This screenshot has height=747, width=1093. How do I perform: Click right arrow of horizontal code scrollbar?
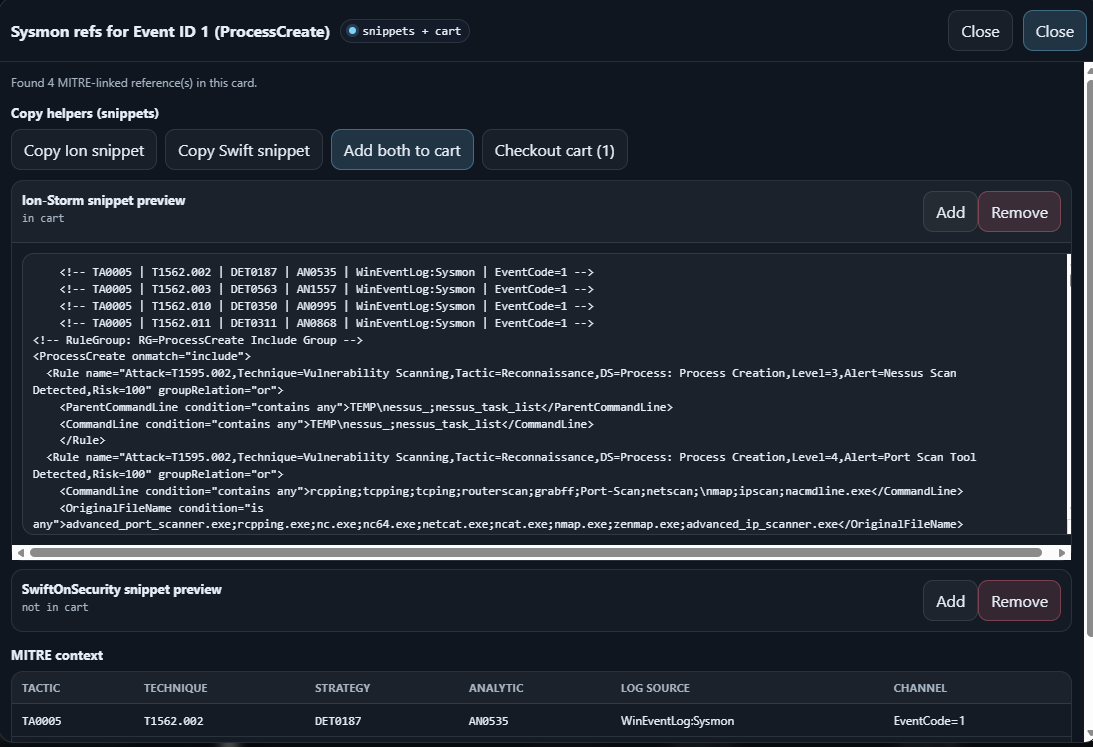coord(1062,552)
